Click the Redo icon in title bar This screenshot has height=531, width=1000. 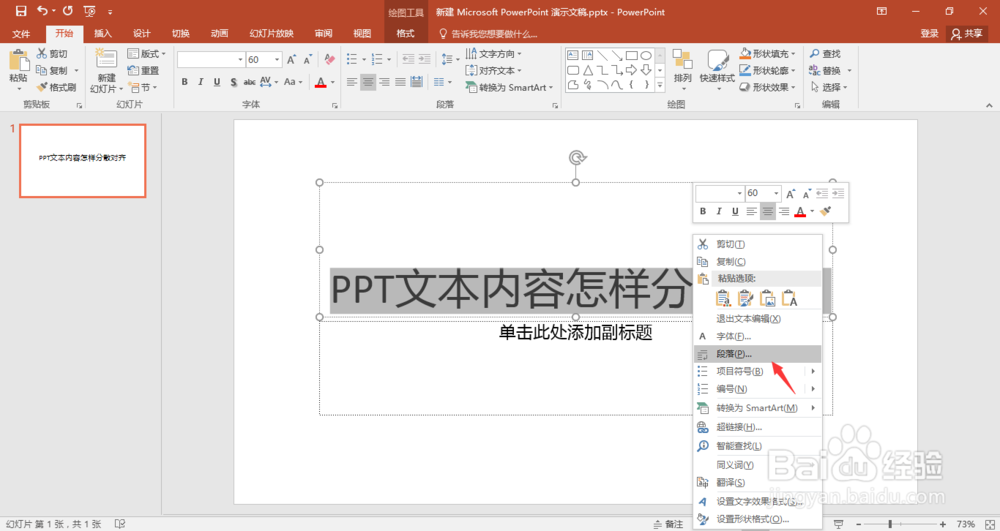[68, 11]
